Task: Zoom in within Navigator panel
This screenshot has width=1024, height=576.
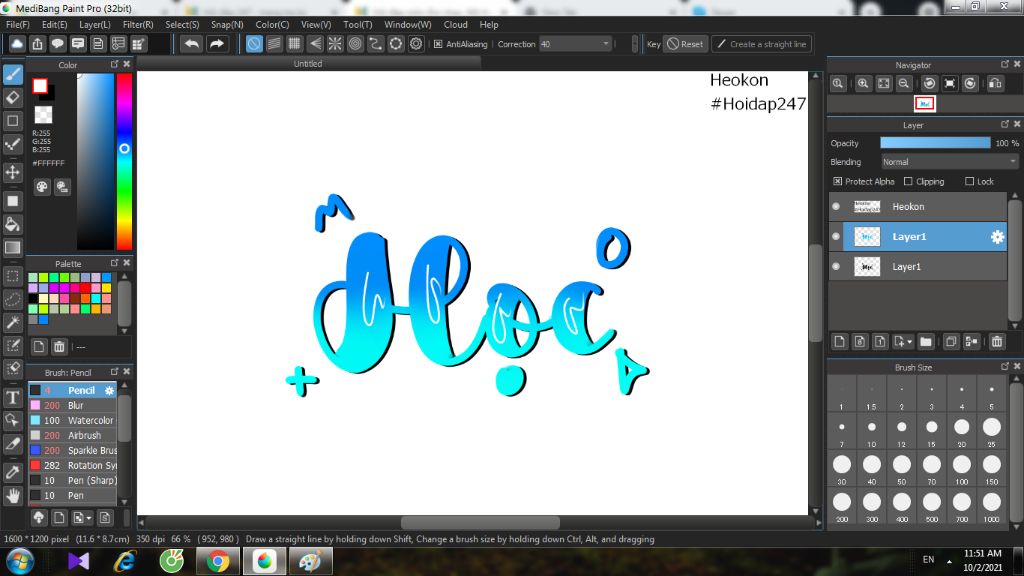Action: [x=863, y=84]
